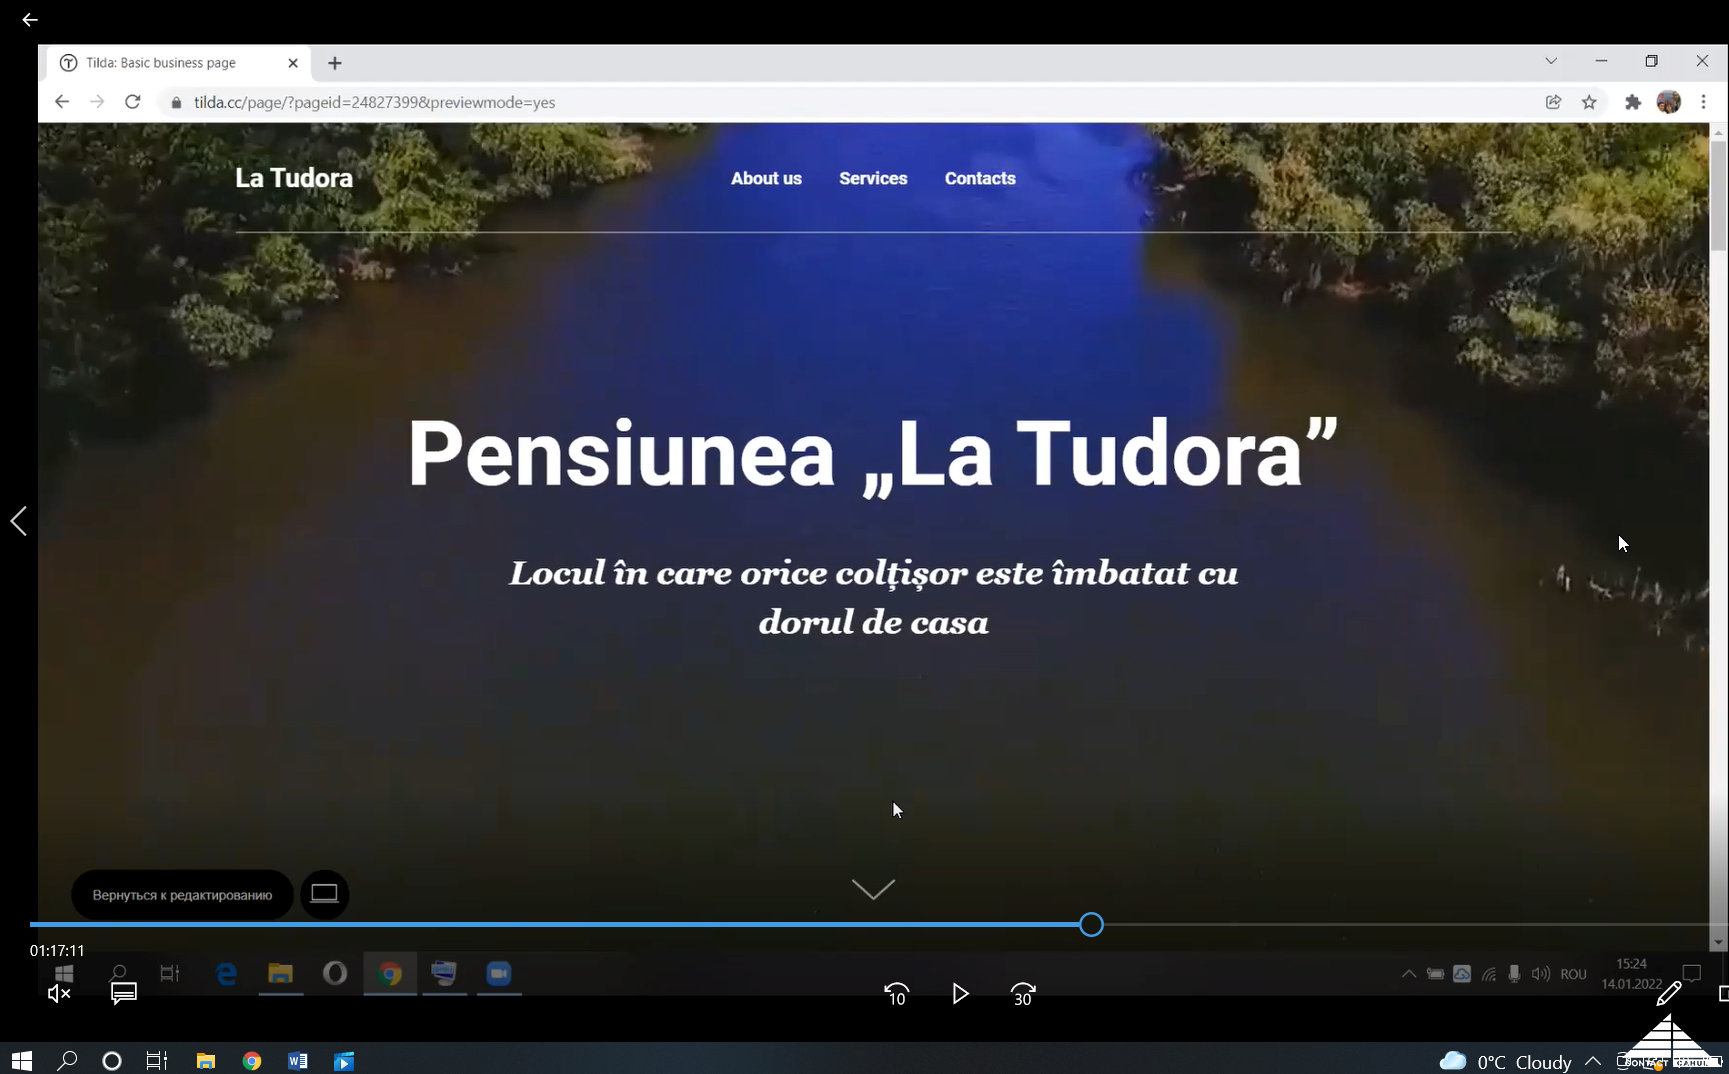Viewport: 1729px width, 1074px height.
Task: Click the laptop device preview icon
Action: tap(324, 894)
